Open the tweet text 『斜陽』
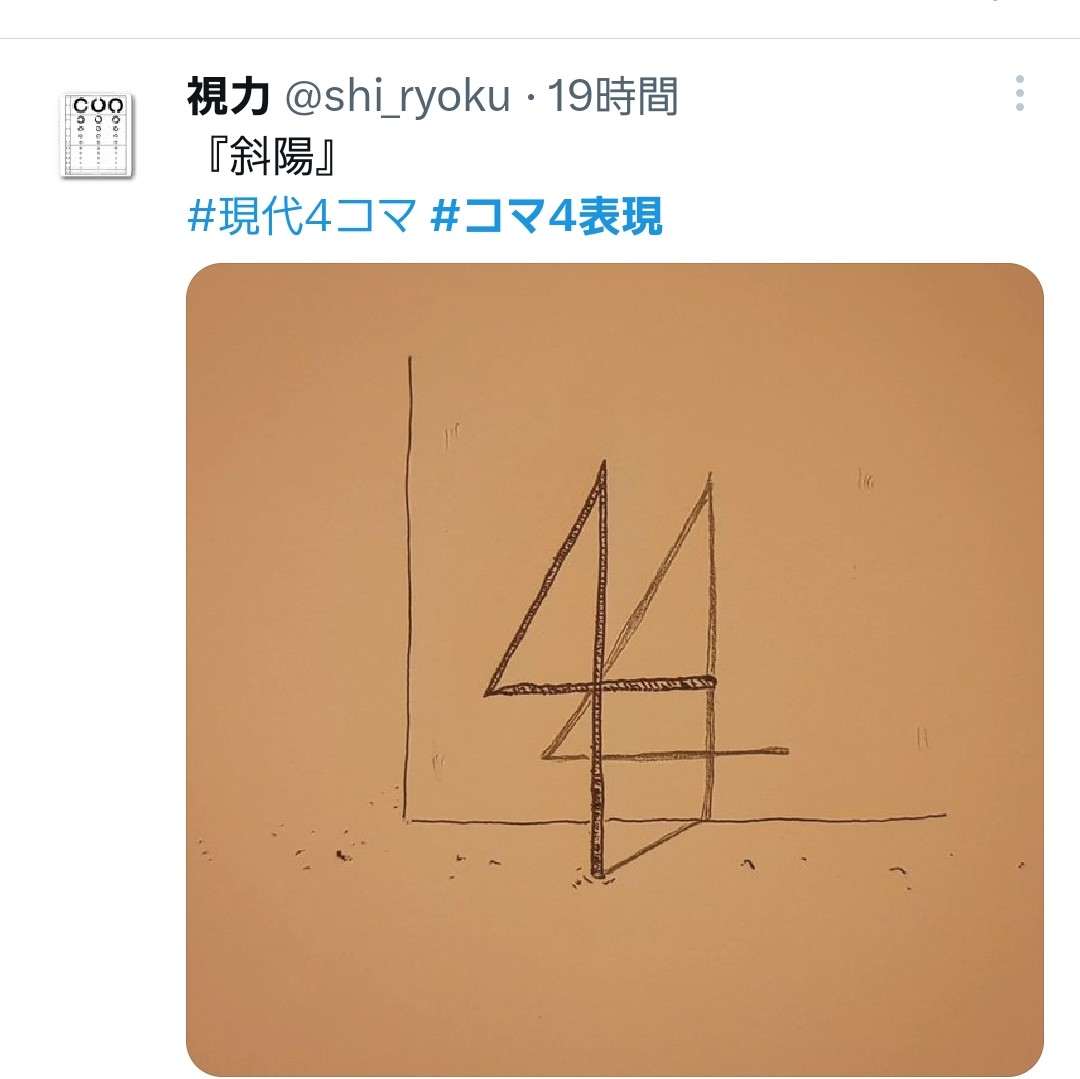 pyautogui.click(x=271, y=156)
